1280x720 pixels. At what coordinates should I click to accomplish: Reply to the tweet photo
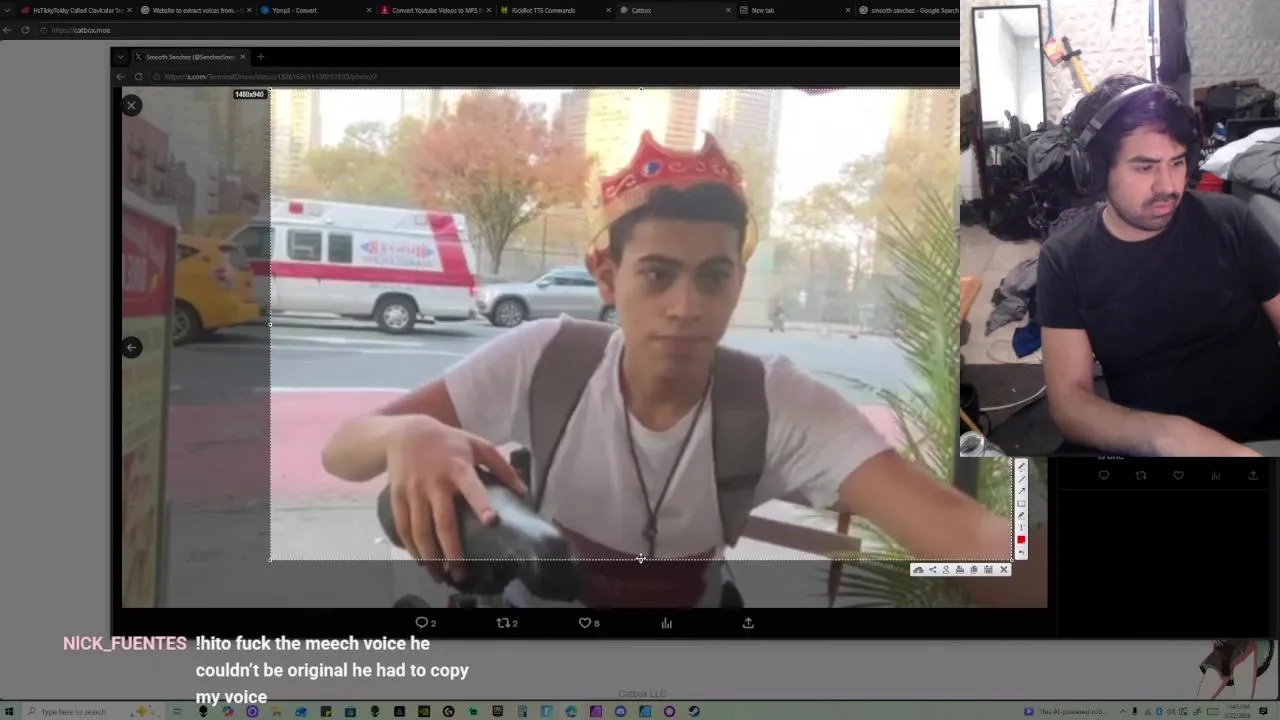426,623
